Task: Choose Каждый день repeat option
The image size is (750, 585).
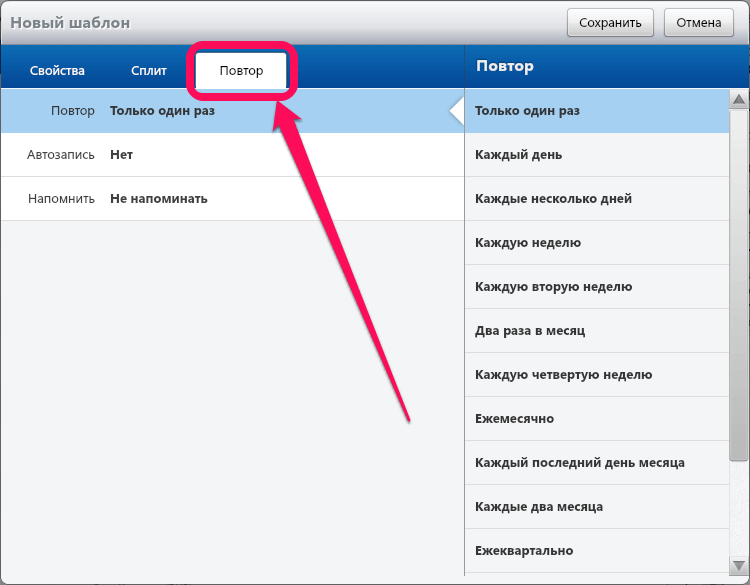Action: coord(596,155)
